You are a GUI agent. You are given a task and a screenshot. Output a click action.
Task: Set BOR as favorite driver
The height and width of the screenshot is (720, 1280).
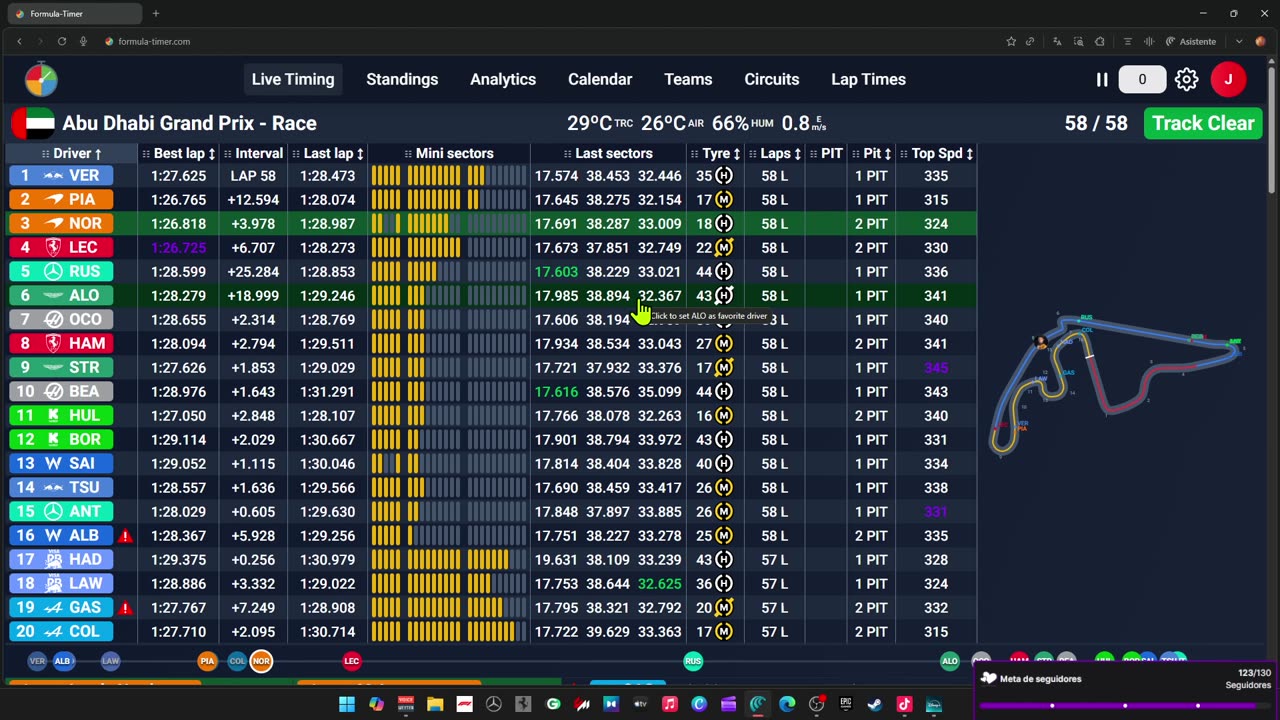click(61, 440)
